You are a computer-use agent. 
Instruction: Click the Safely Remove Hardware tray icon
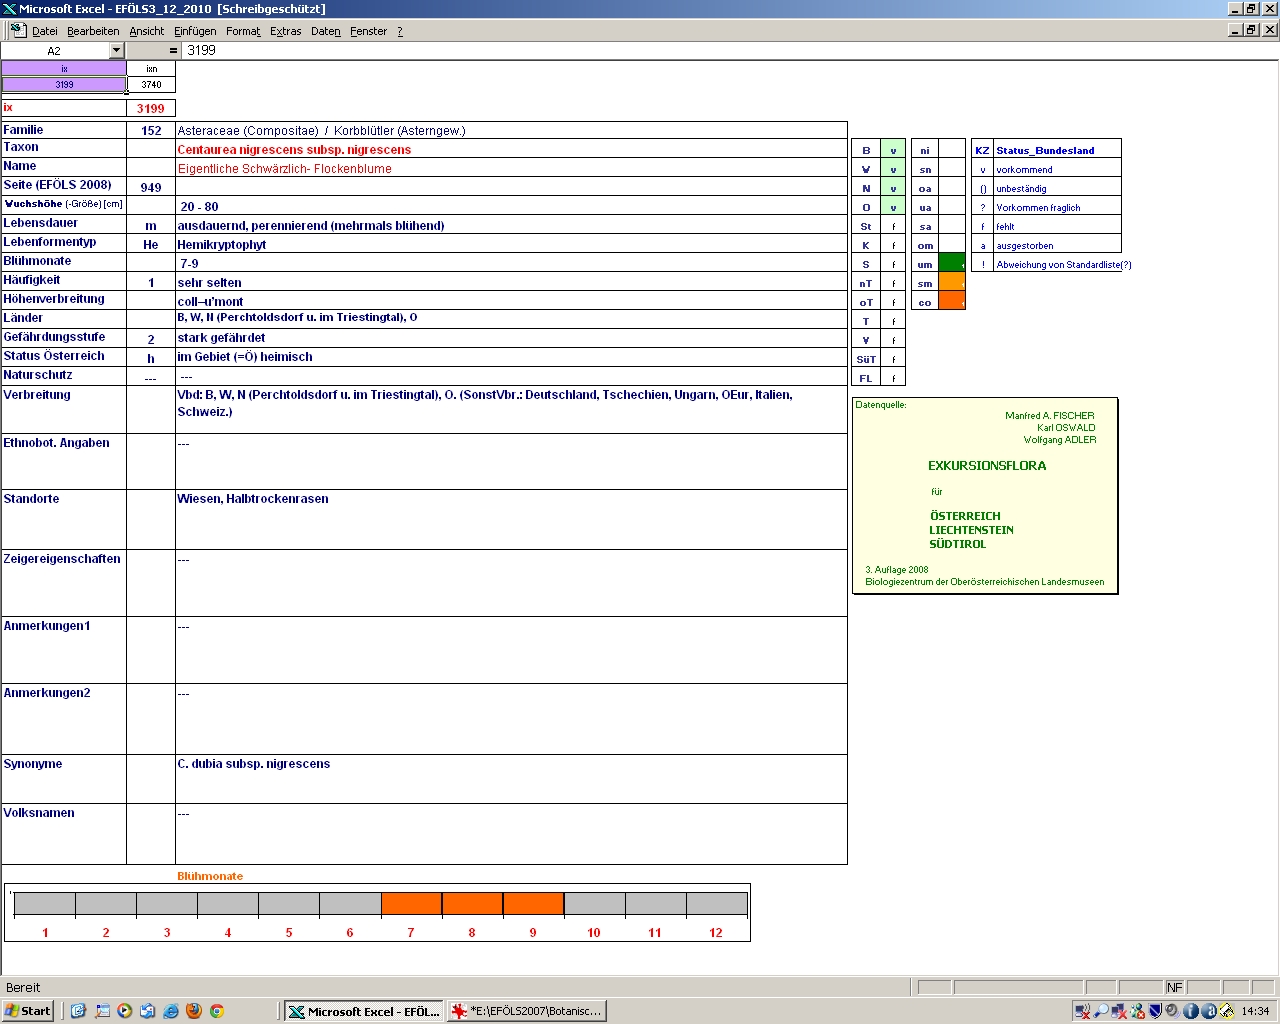click(1227, 1011)
